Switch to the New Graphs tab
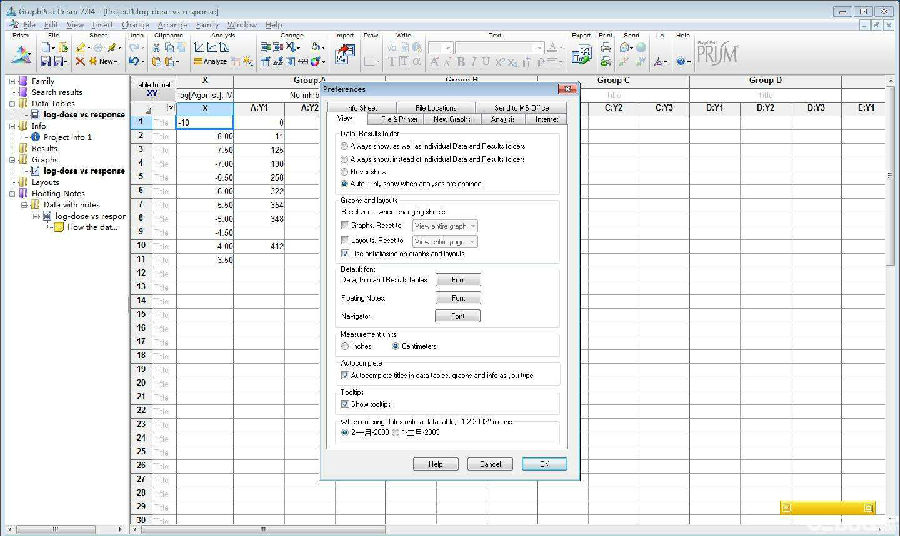 (x=453, y=119)
